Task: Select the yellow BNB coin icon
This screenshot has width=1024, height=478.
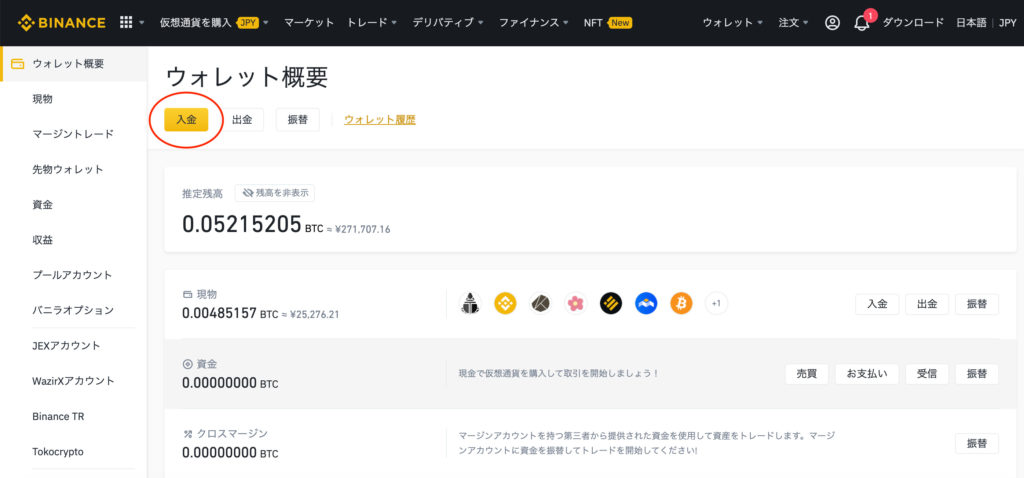Action: tap(505, 303)
